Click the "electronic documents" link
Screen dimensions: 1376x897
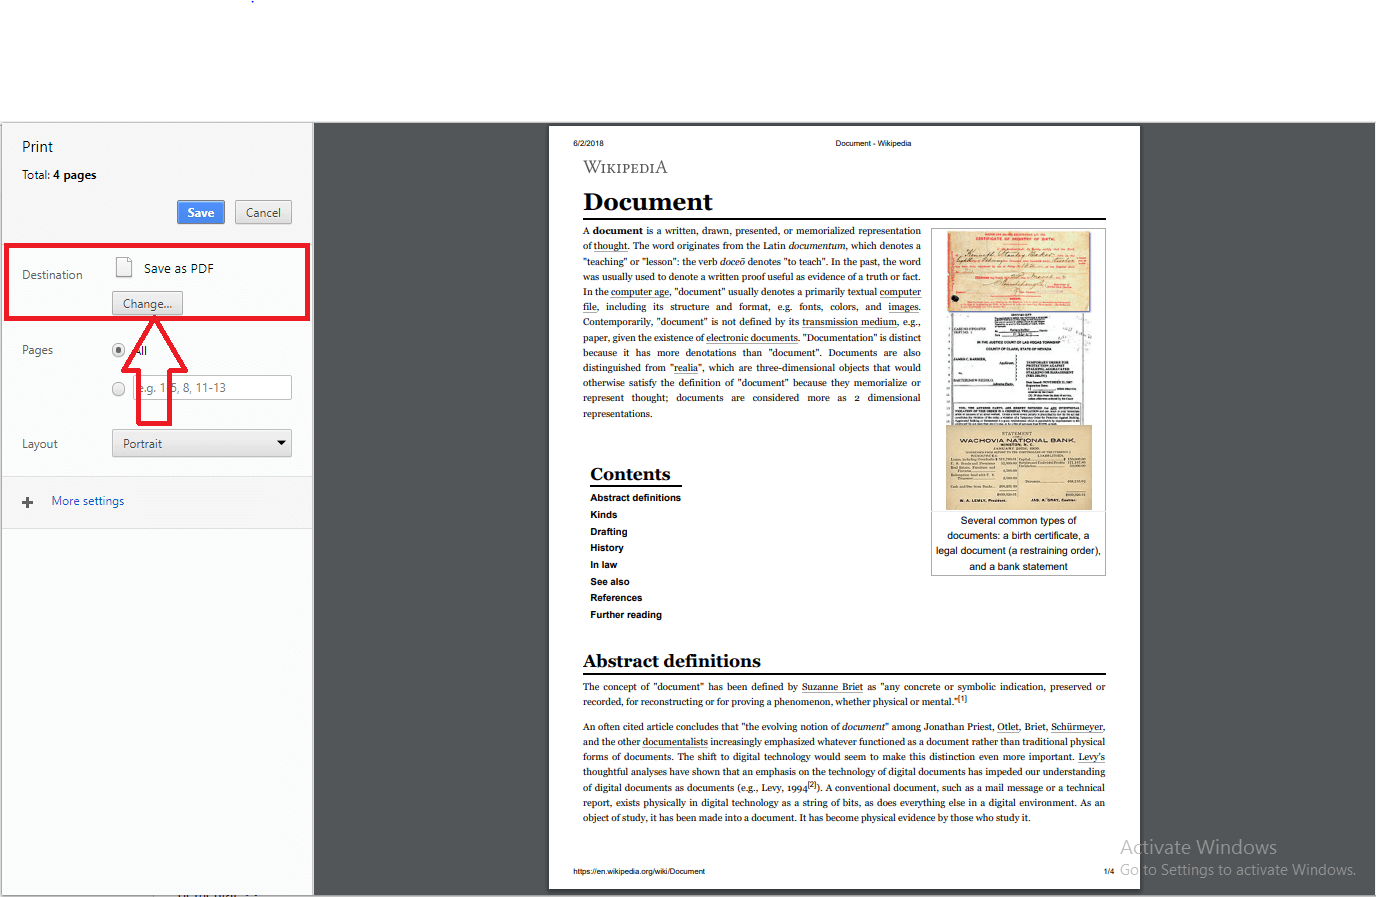pos(751,337)
